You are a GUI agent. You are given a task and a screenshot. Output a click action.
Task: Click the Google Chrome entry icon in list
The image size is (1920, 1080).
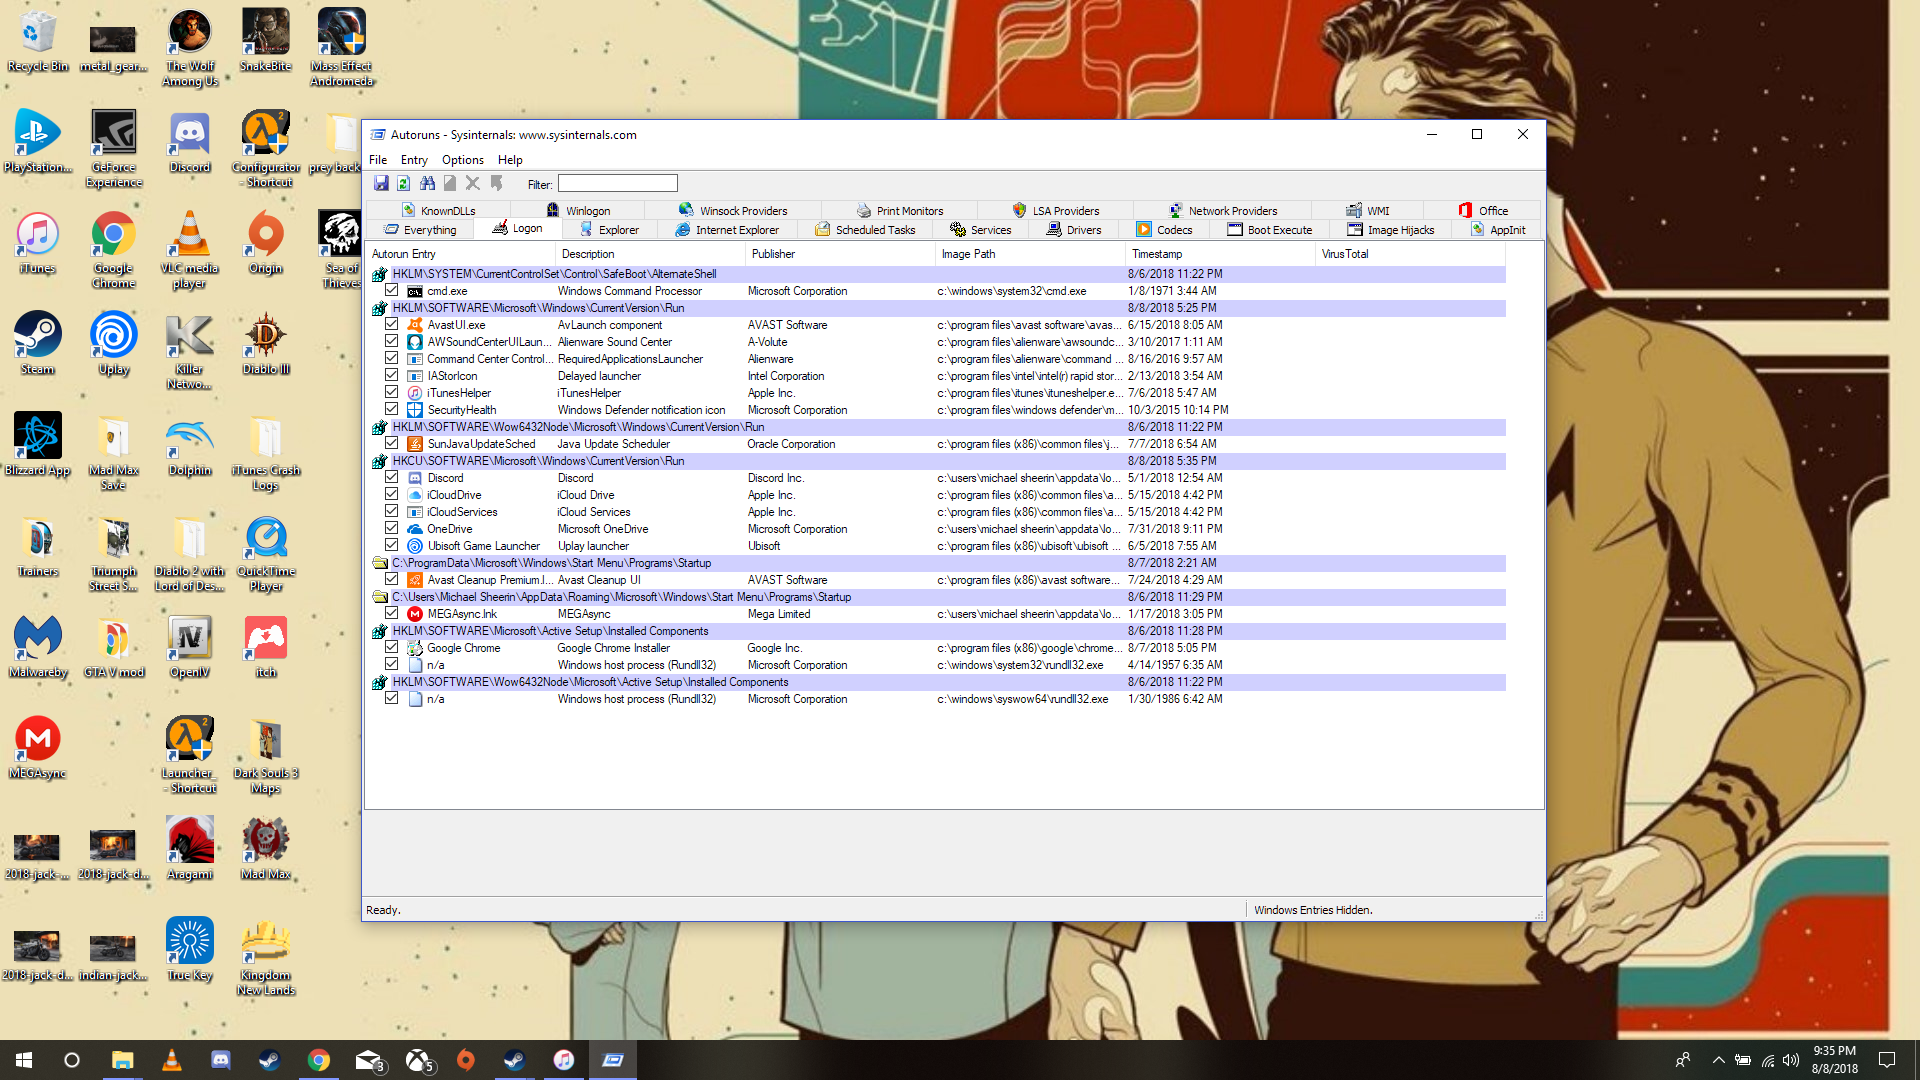[415, 648]
